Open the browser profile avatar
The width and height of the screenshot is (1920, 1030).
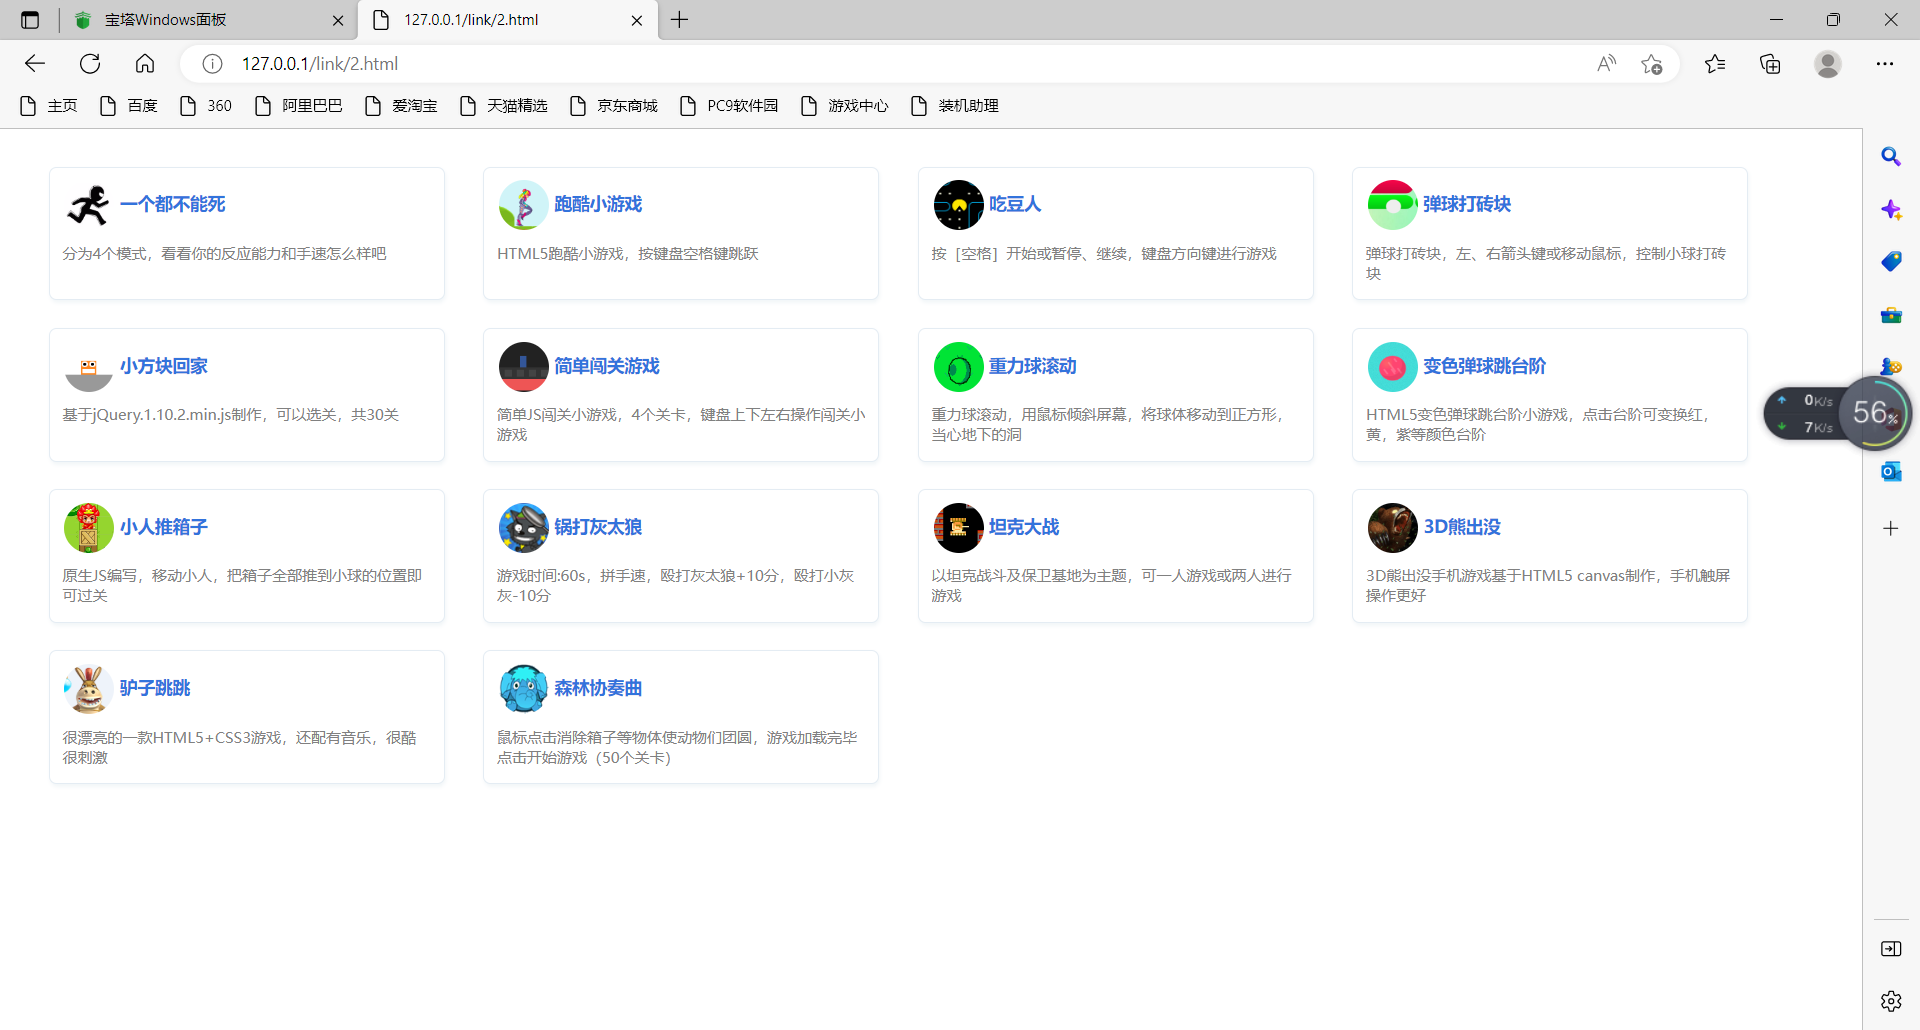tap(1827, 63)
